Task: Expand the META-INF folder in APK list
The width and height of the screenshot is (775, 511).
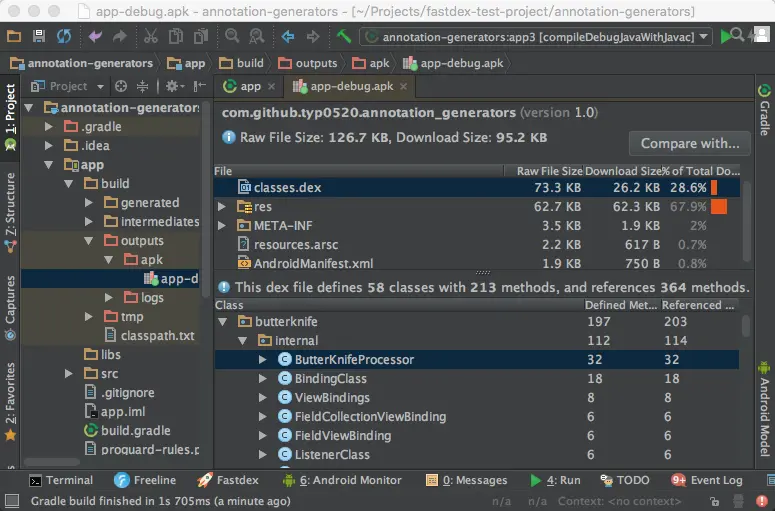Action: [222, 226]
